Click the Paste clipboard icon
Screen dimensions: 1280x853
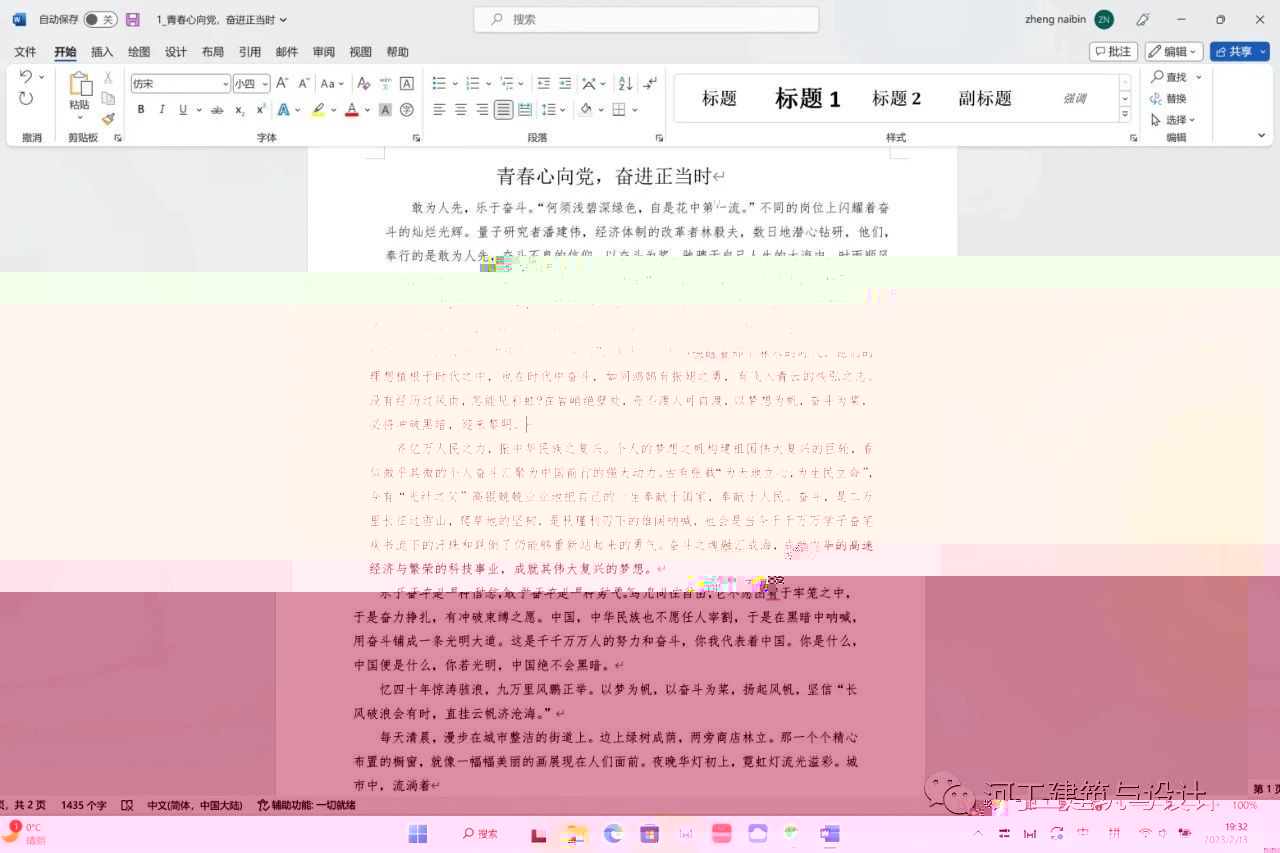[x=79, y=85]
